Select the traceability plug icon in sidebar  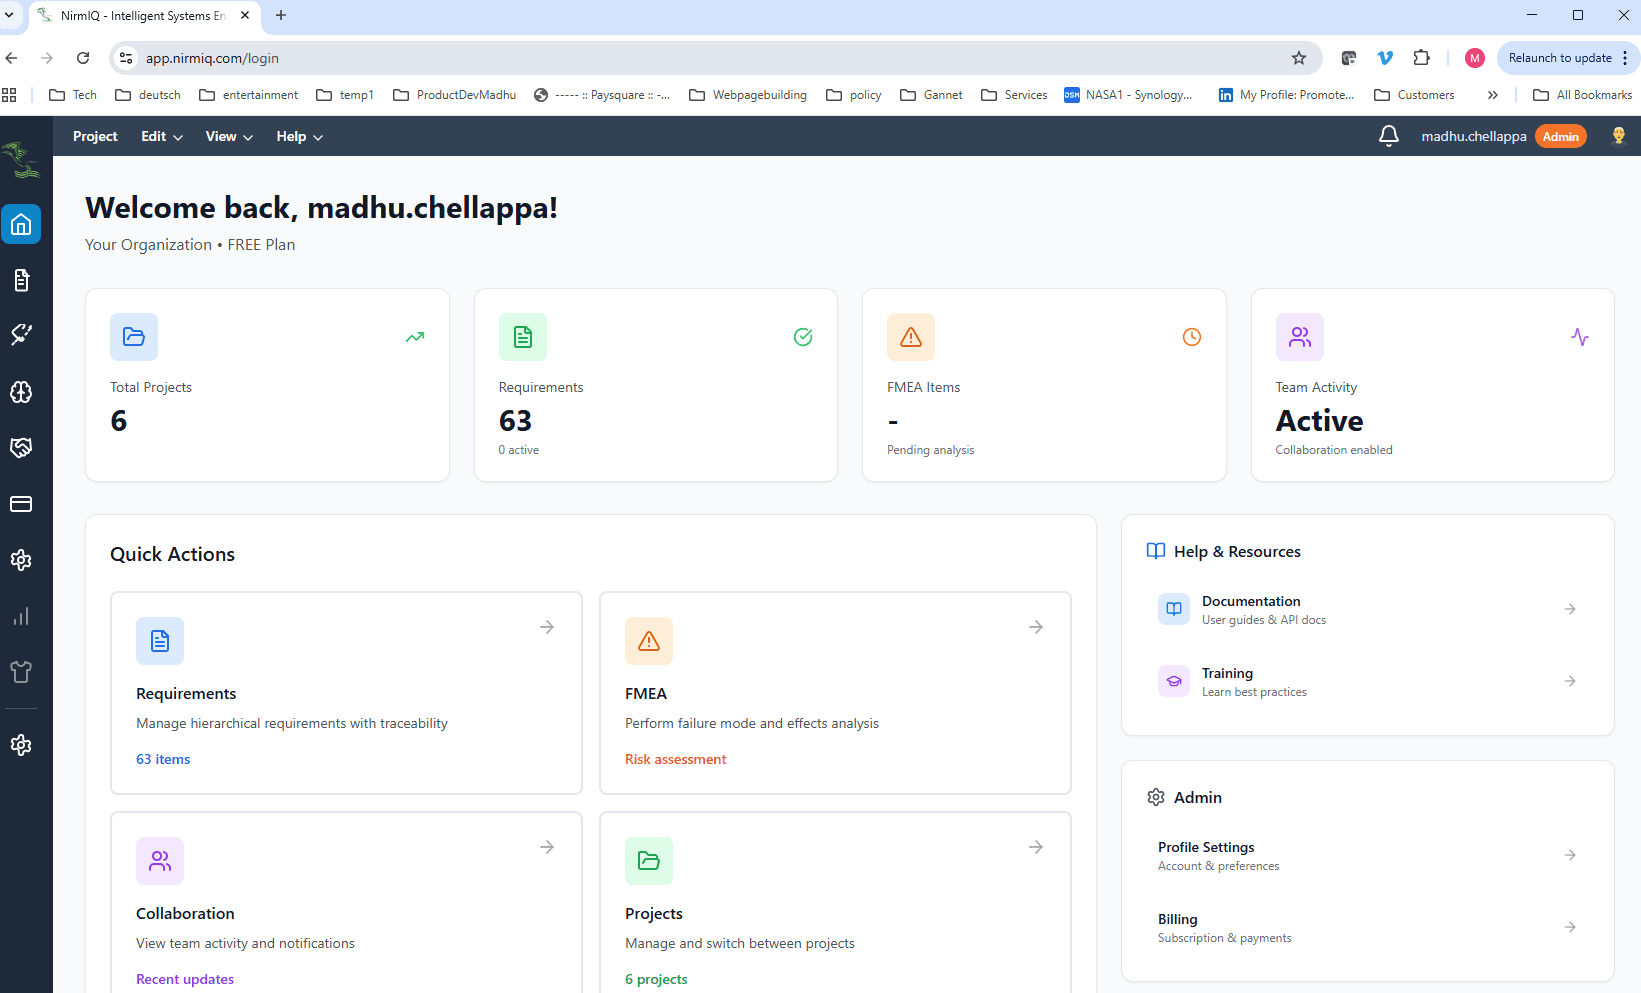(x=21, y=334)
